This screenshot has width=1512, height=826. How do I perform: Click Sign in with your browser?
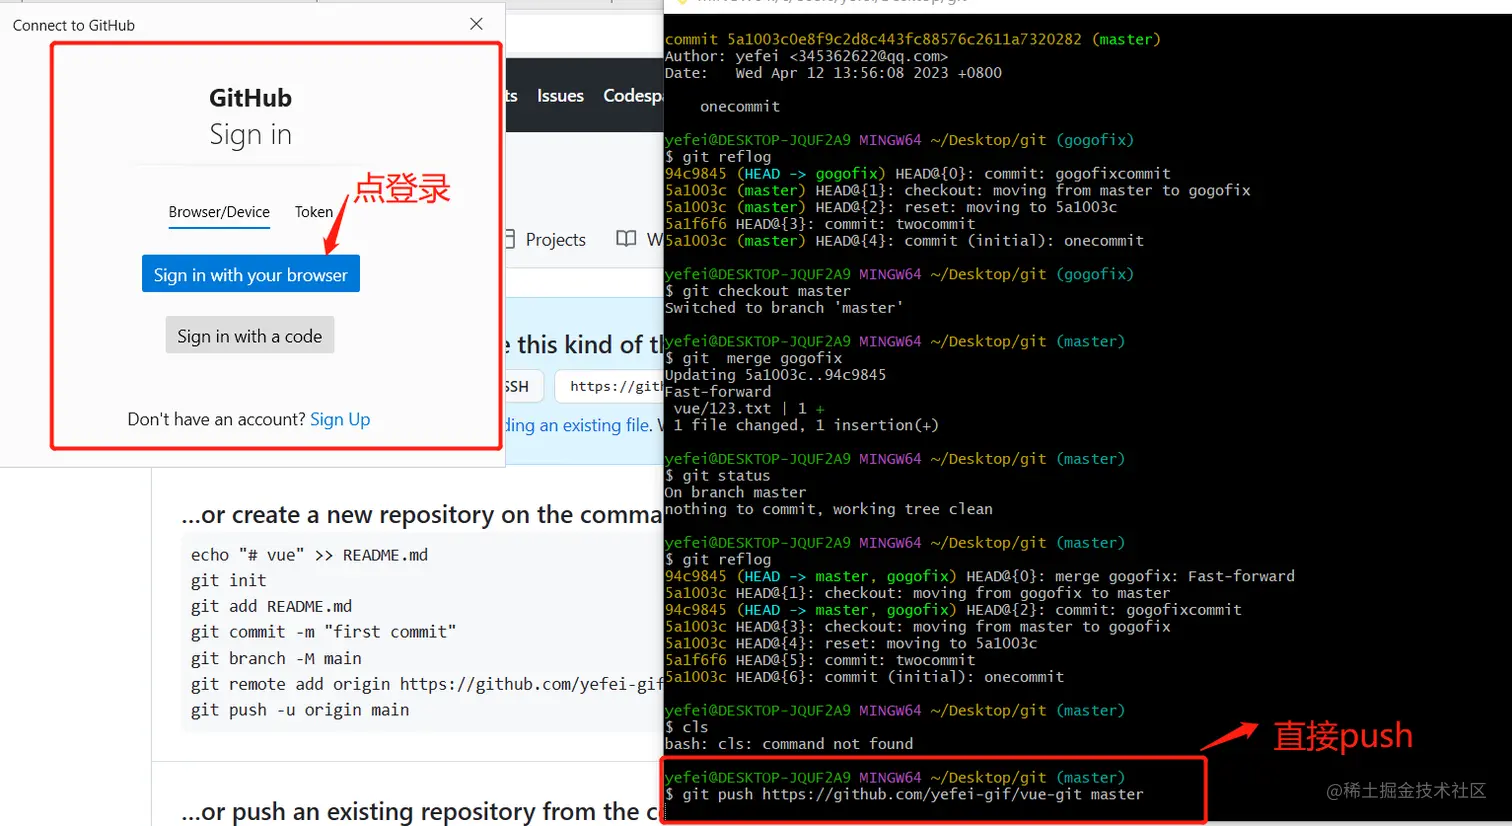point(250,274)
